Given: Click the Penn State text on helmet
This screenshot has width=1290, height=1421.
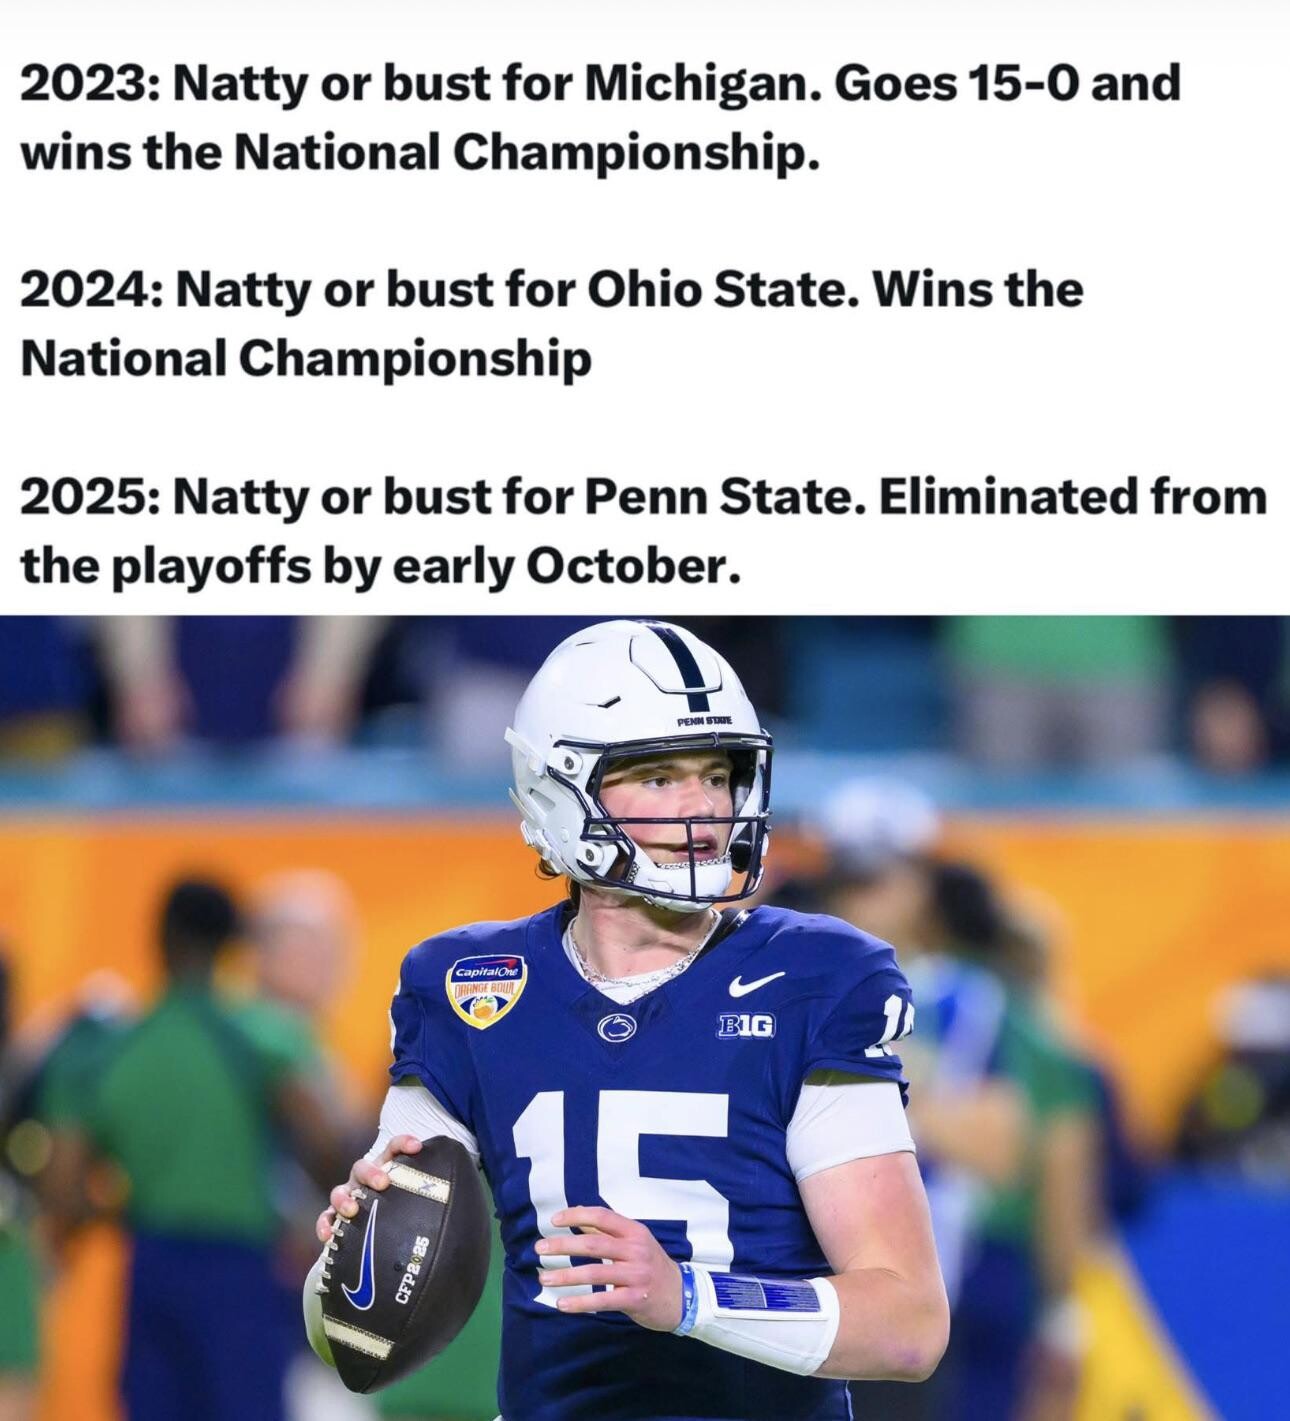Looking at the screenshot, I should pos(704,720).
